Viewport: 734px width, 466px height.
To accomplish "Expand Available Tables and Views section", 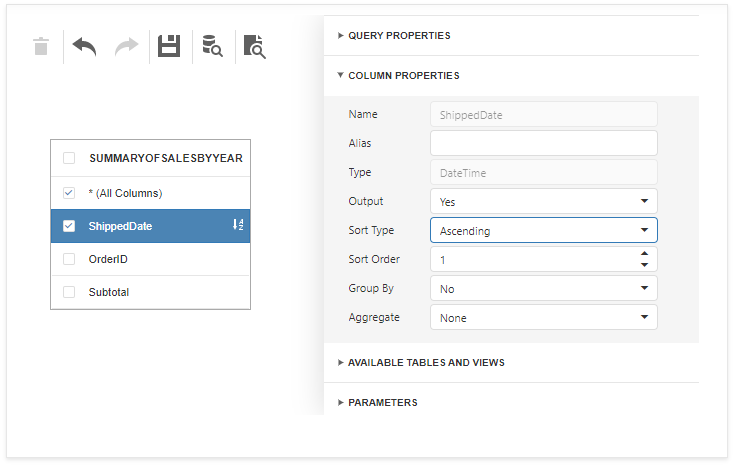I will pyautogui.click(x=425, y=362).
